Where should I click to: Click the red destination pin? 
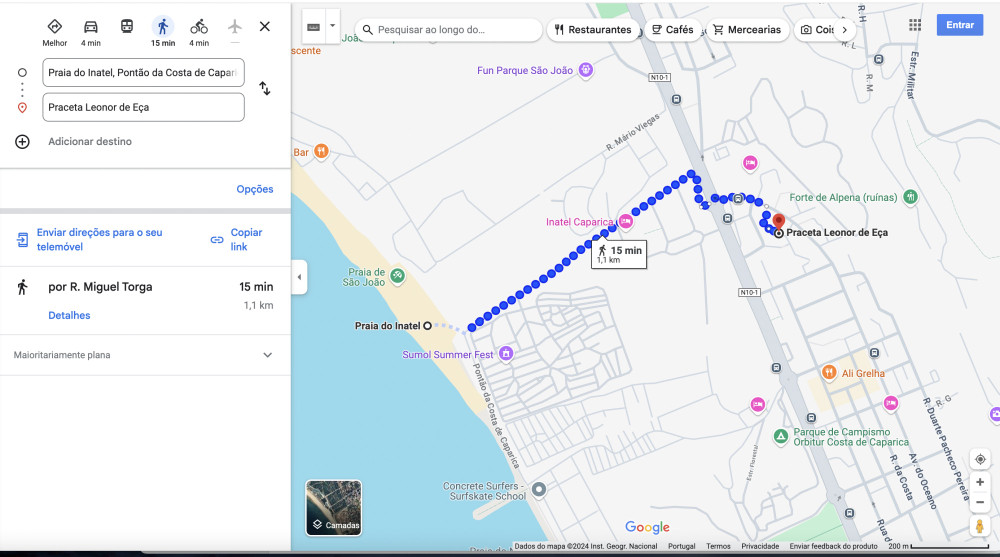(778, 223)
